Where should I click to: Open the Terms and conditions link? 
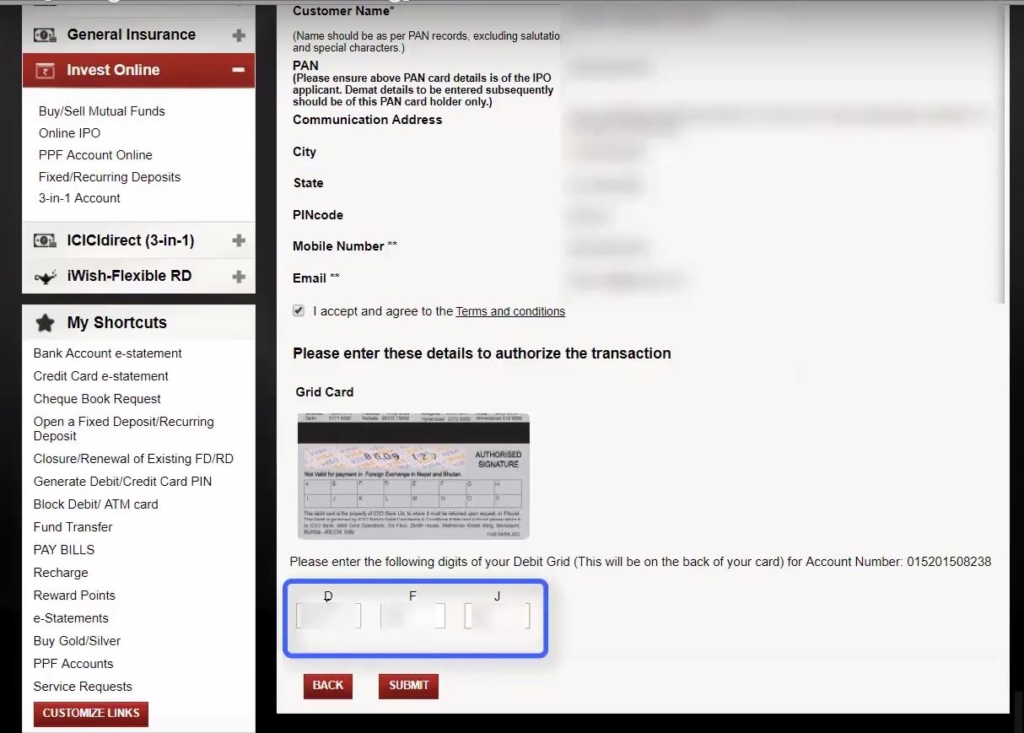click(x=510, y=312)
